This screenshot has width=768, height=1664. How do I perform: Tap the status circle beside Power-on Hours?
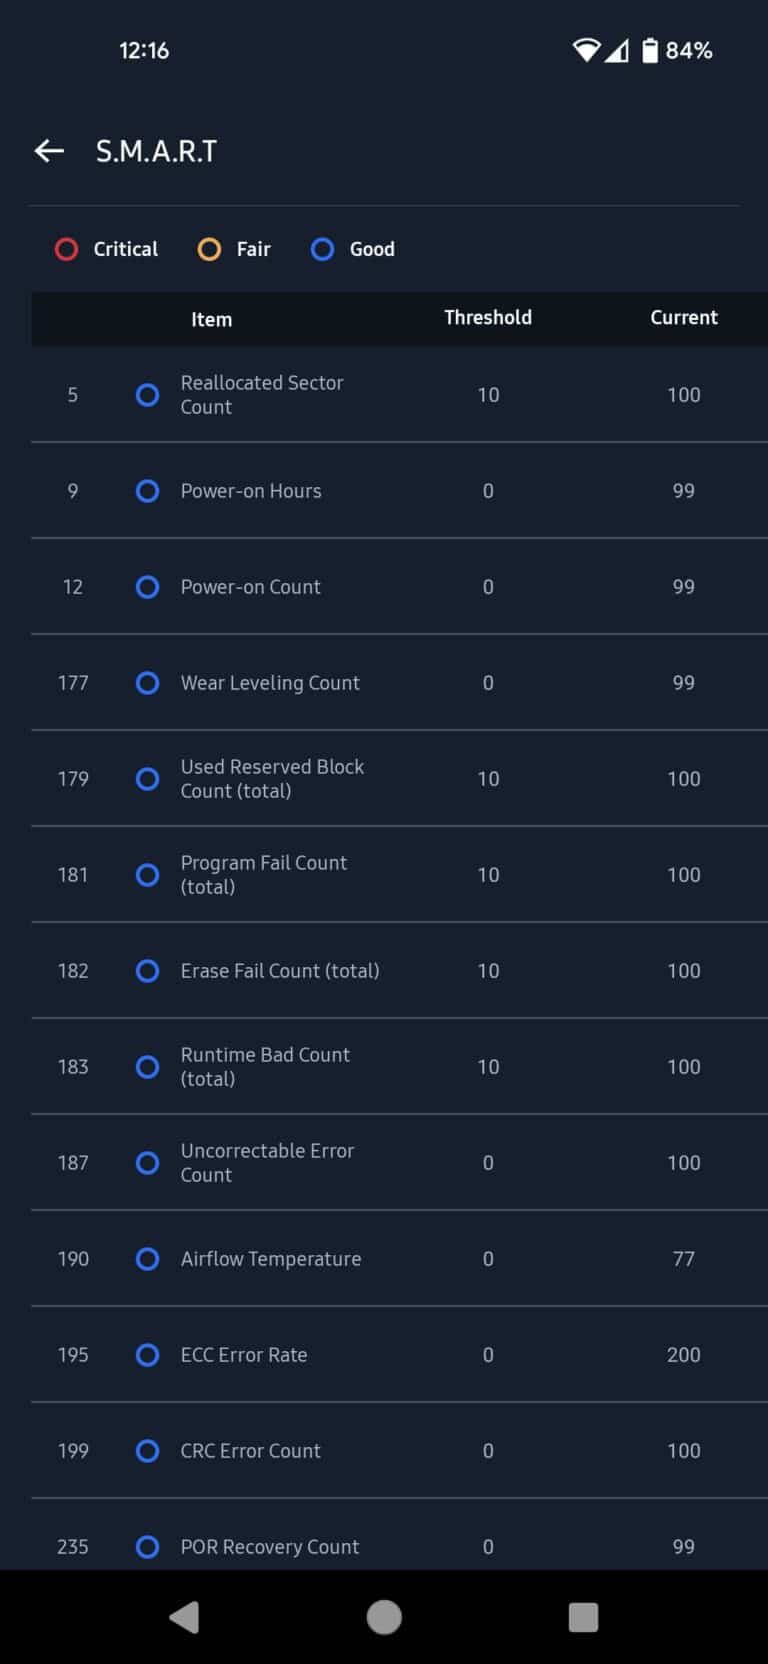pos(147,491)
